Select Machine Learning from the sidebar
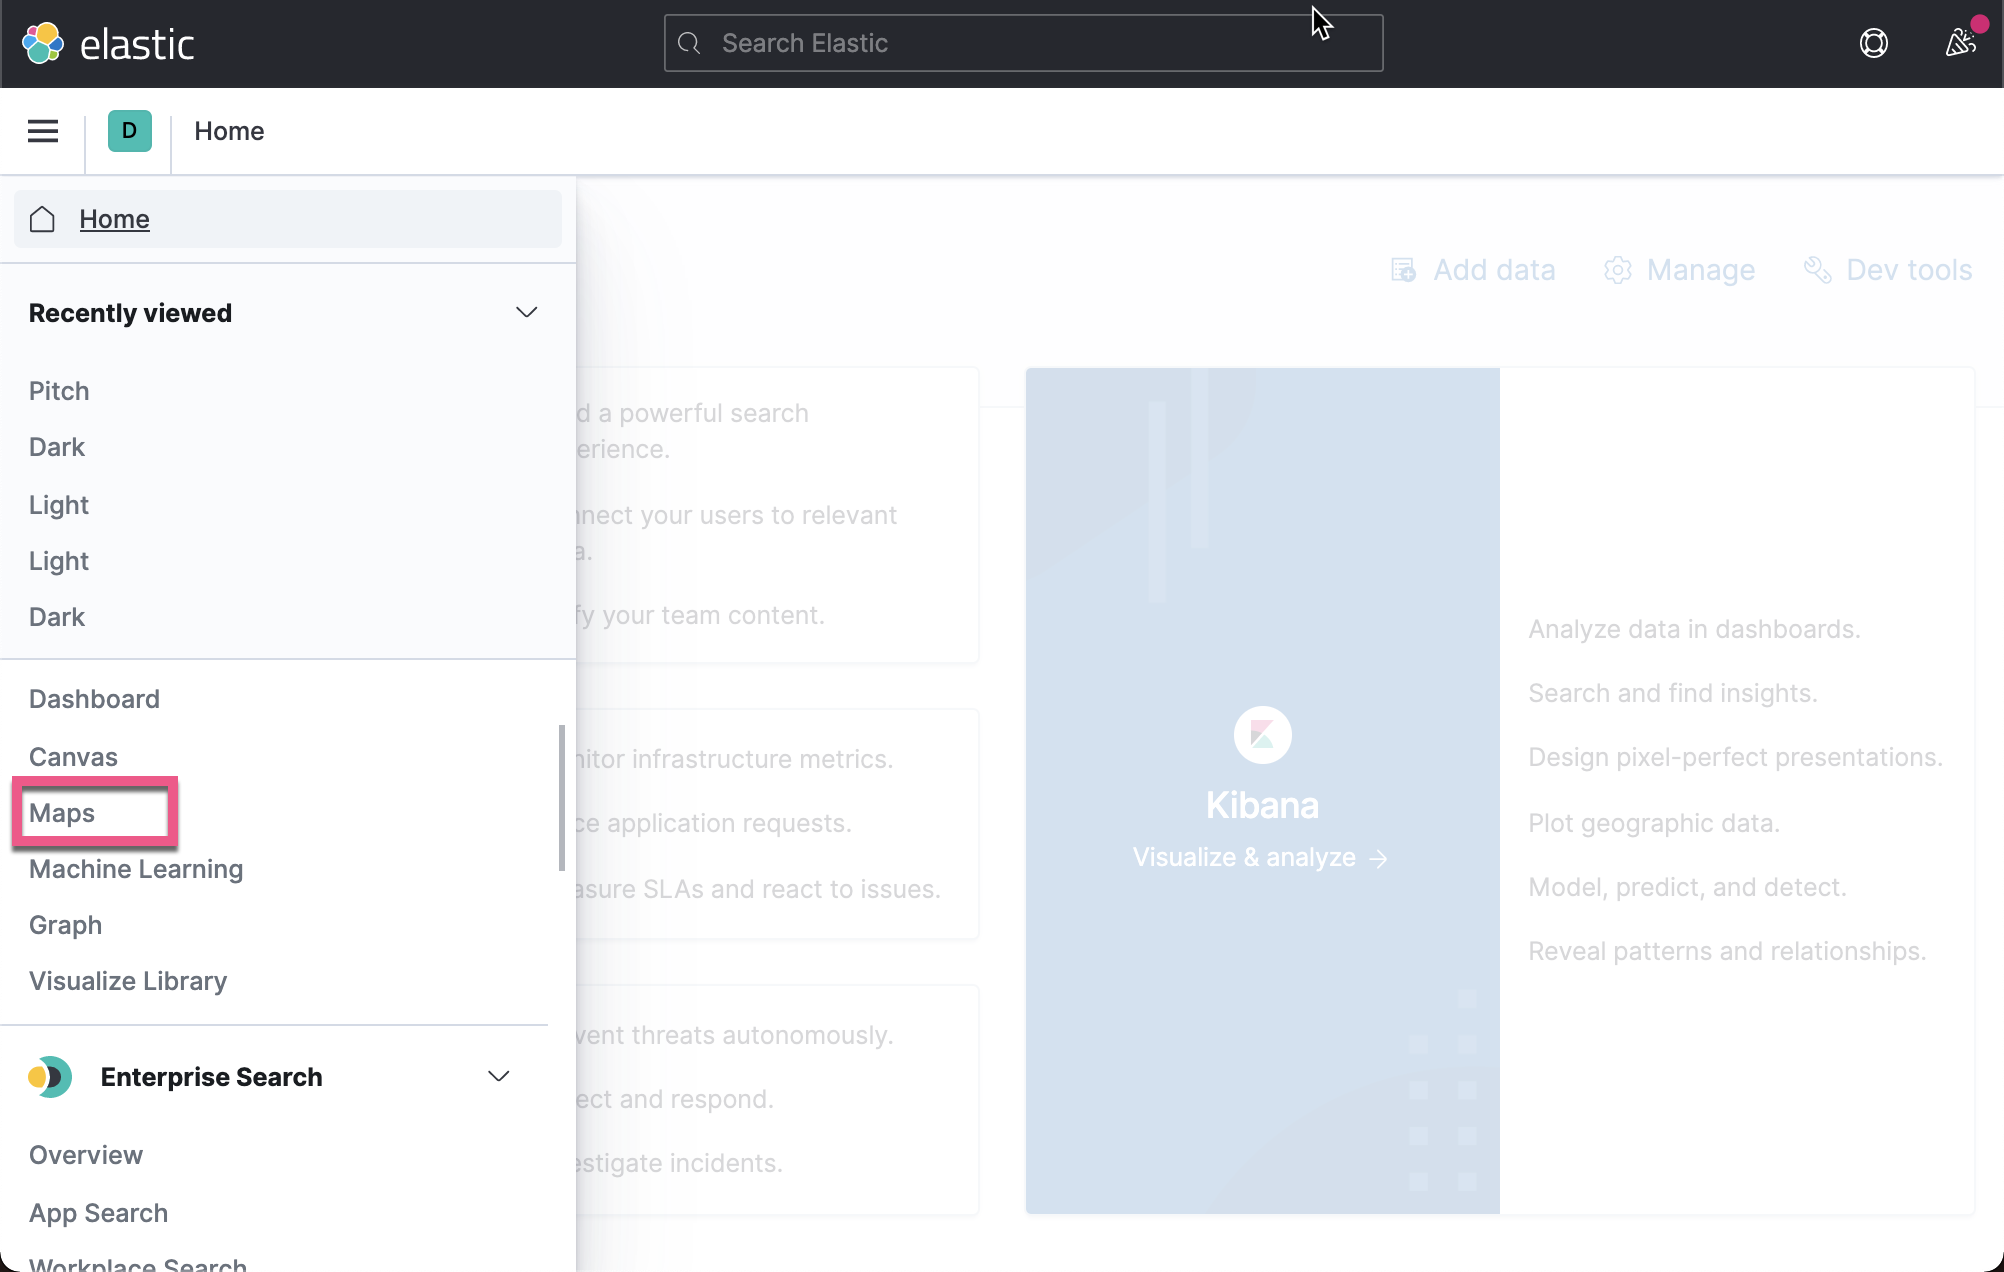2004x1272 pixels. pyautogui.click(x=136, y=869)
